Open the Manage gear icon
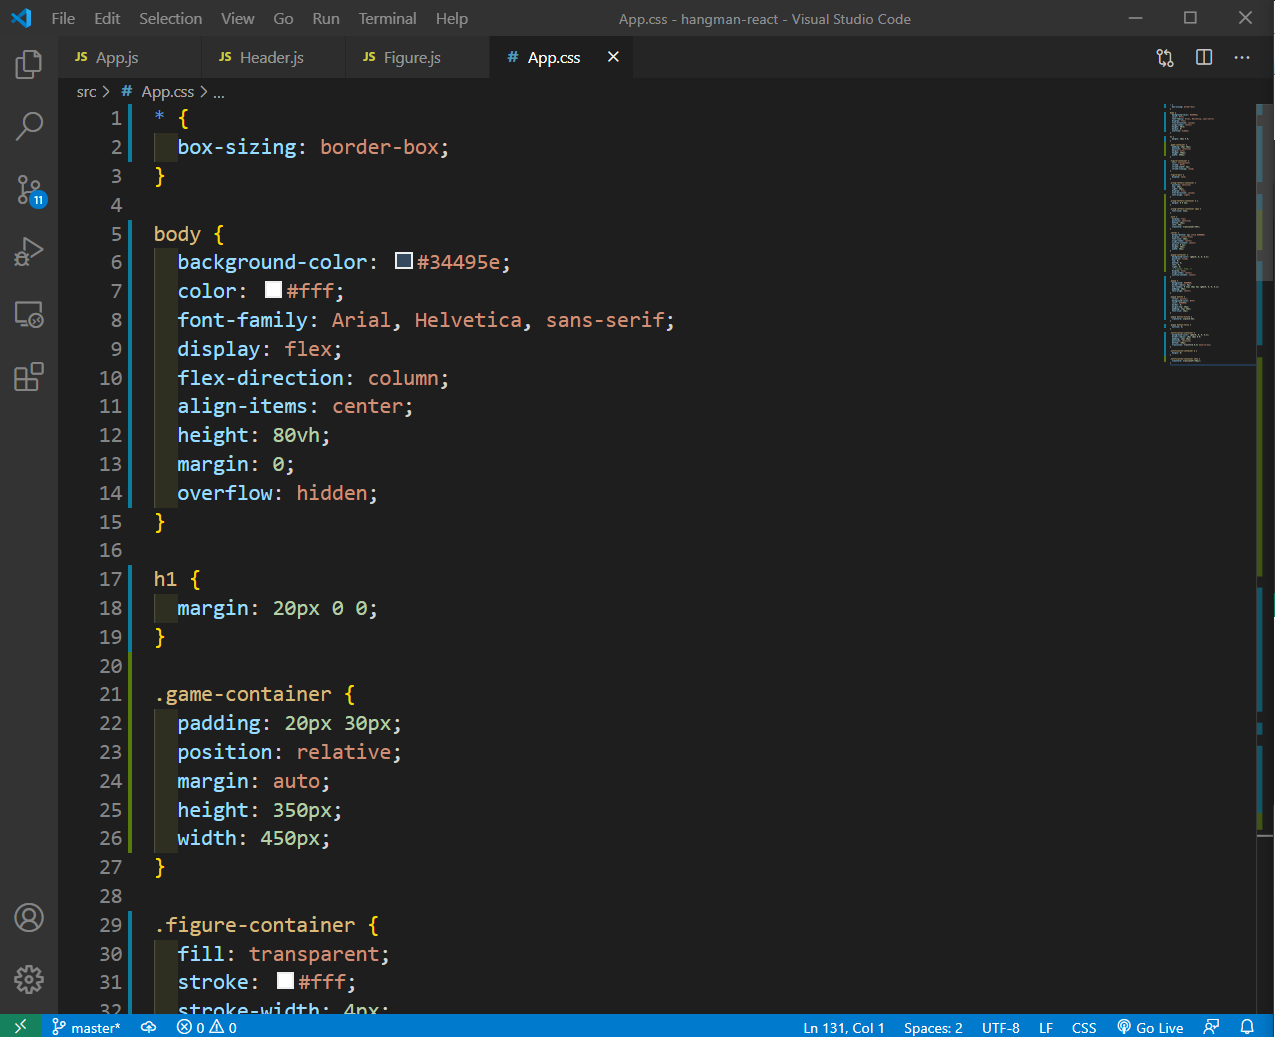The width and height of the screenshot is (1275, 1037). click(29, 979)
